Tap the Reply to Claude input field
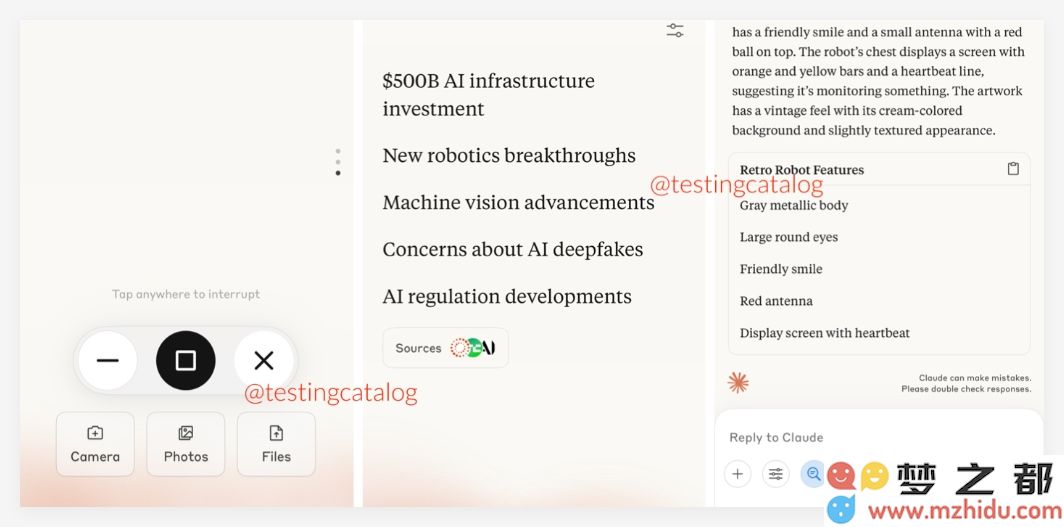1064x527 pixels. point(879,437)
